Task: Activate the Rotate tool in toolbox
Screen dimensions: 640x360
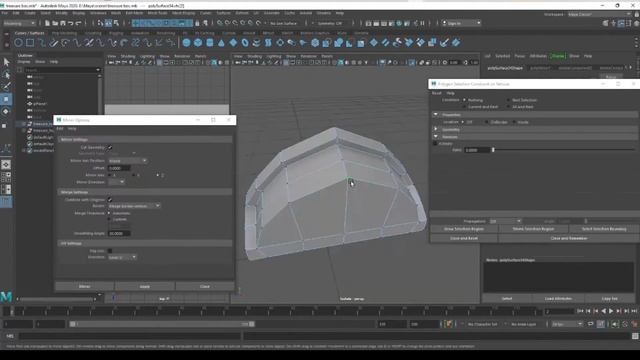Action: click(x=6, y=111)
